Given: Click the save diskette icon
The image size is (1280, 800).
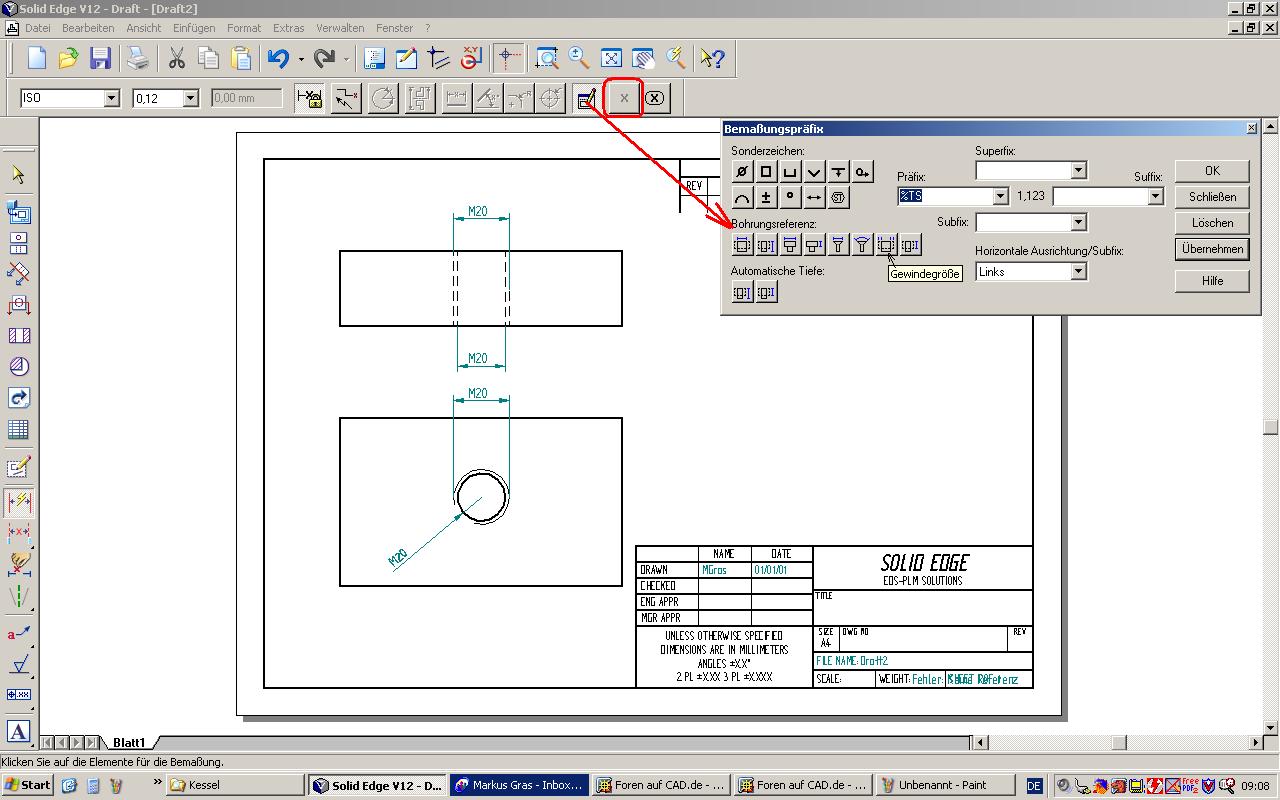Looking at the screenshot, I should click(x=100, y=58).
